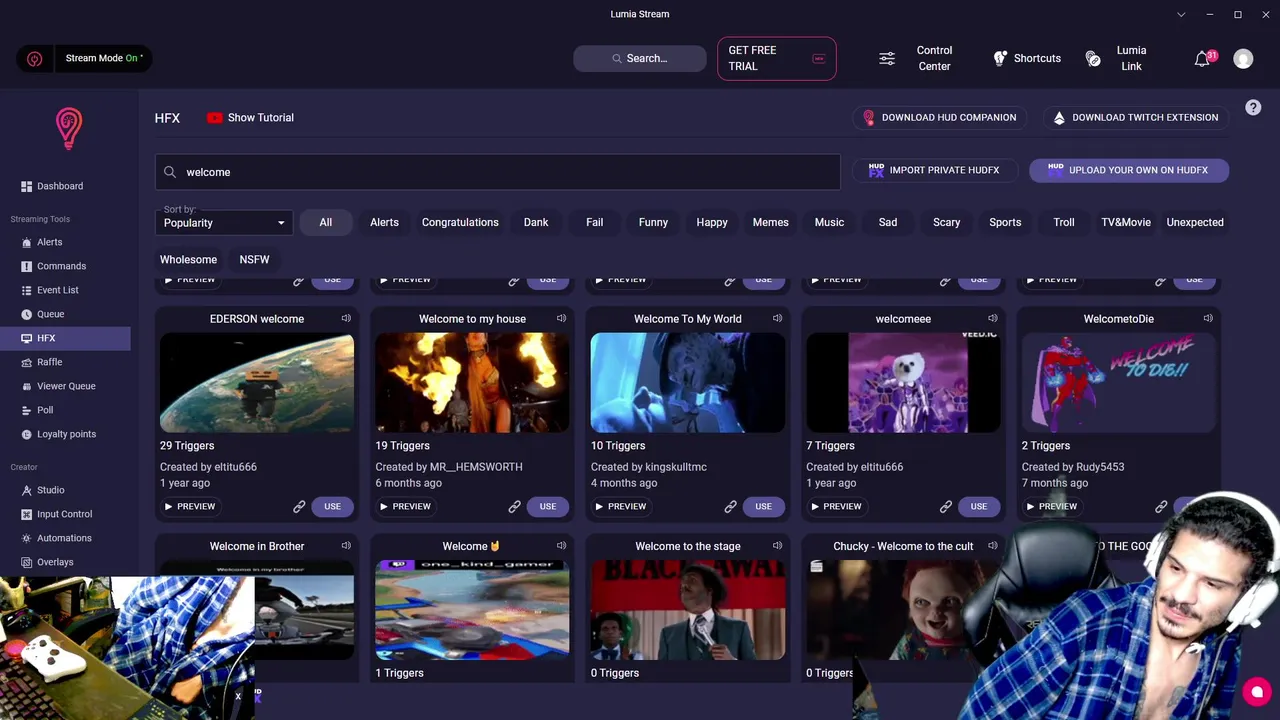
Task: Open Control Center sliders icon
Action: (x=887, y=59)
